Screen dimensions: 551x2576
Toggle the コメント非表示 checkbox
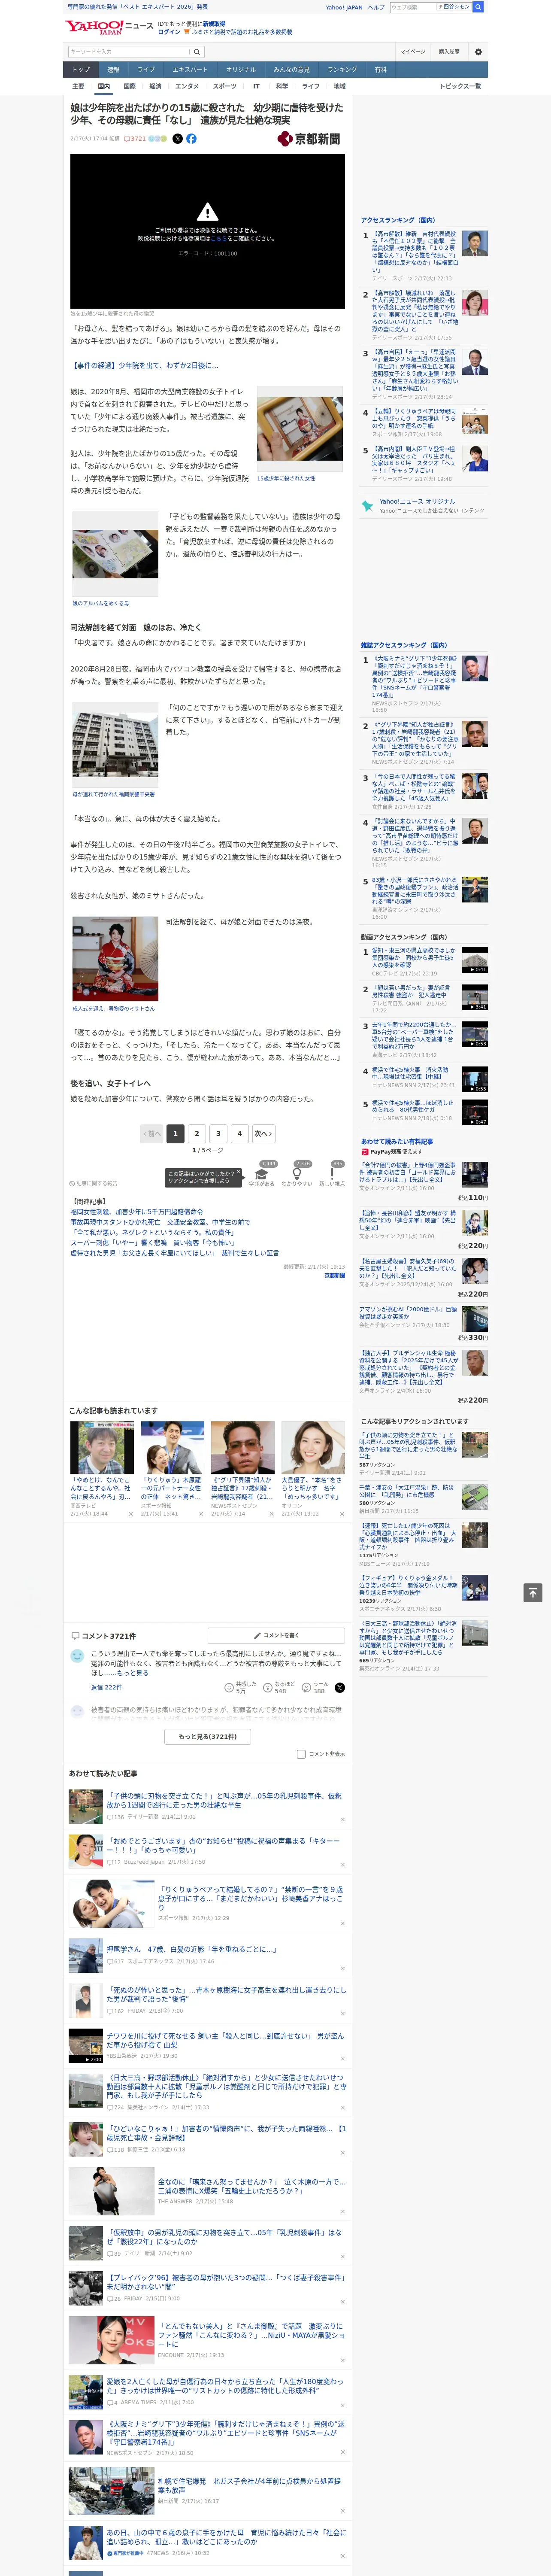[301, 1754]
